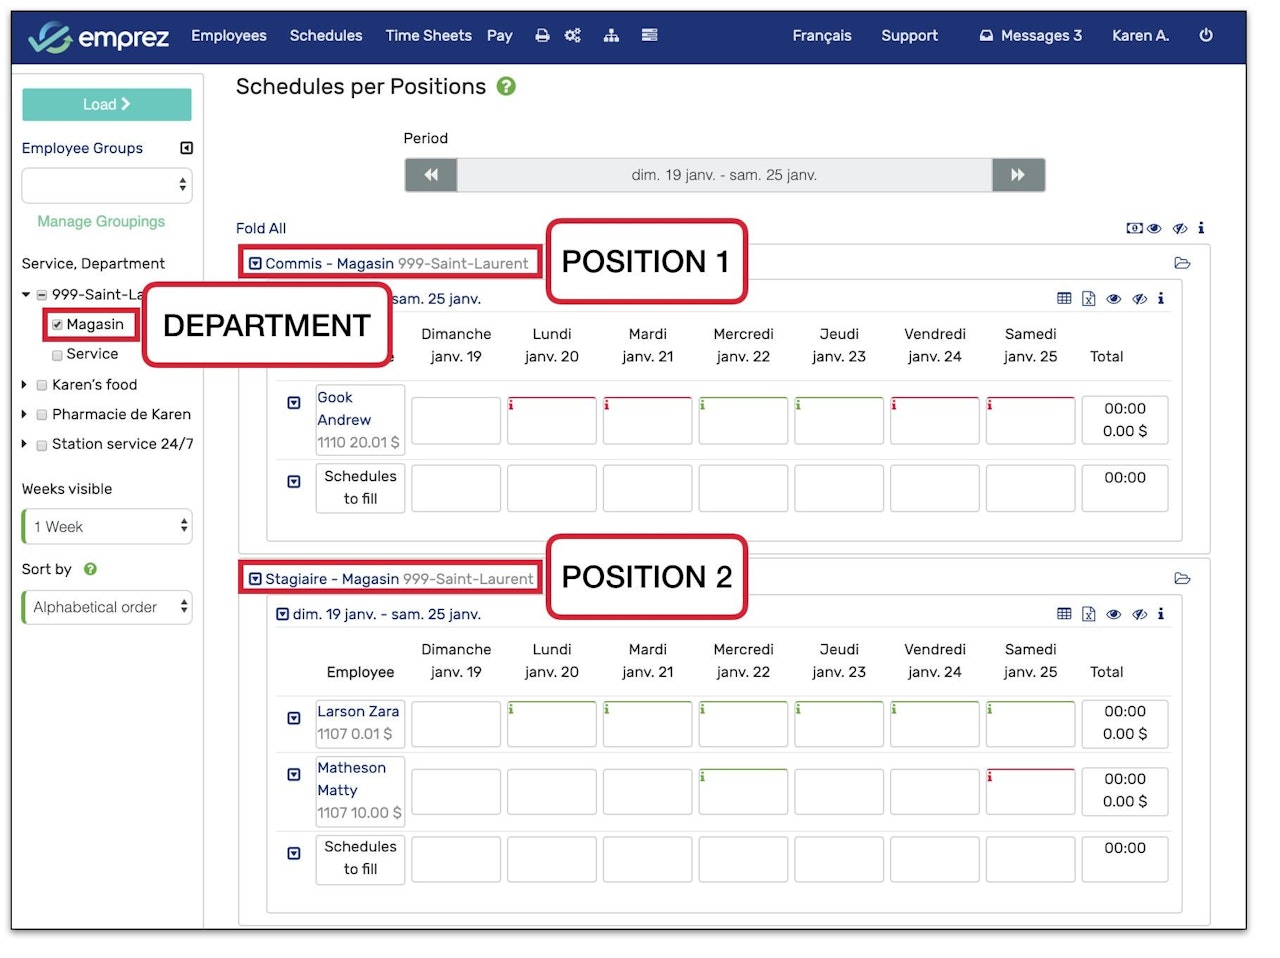Click Excel export icon in Stagiaire section

coord(1089,614)
